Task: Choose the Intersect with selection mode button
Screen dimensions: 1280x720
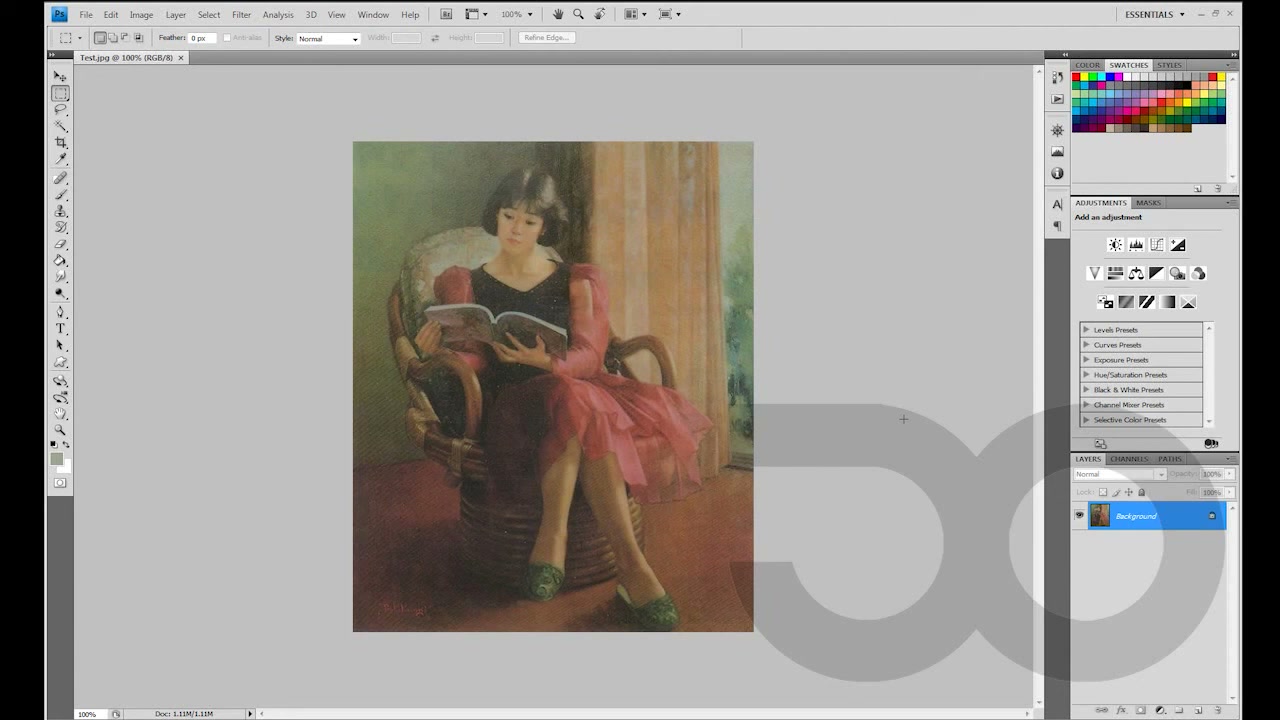Action: click(138, 38)
